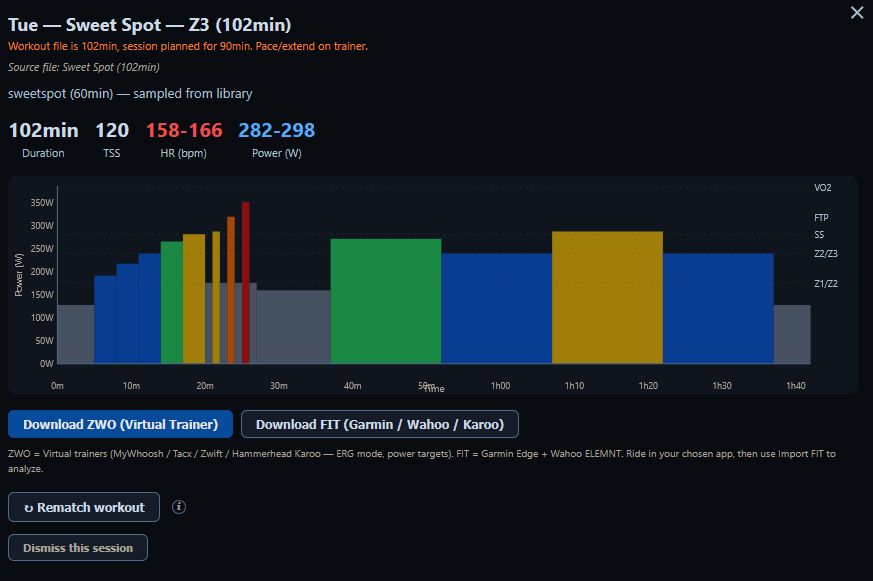Viewport: 873px width, 581px height.
Task: Click the 120 TSS stat
Action: tap(112, 130)
